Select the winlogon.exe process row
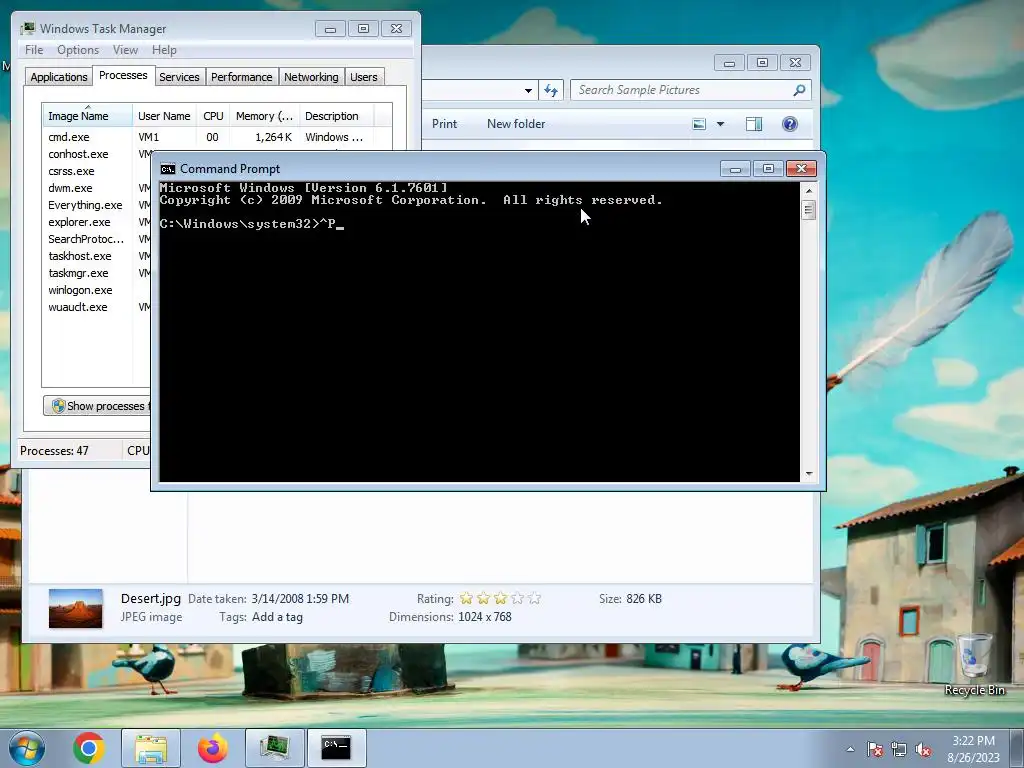Image resolution: width=1024 pixels, height=768 pixels. 97,290
